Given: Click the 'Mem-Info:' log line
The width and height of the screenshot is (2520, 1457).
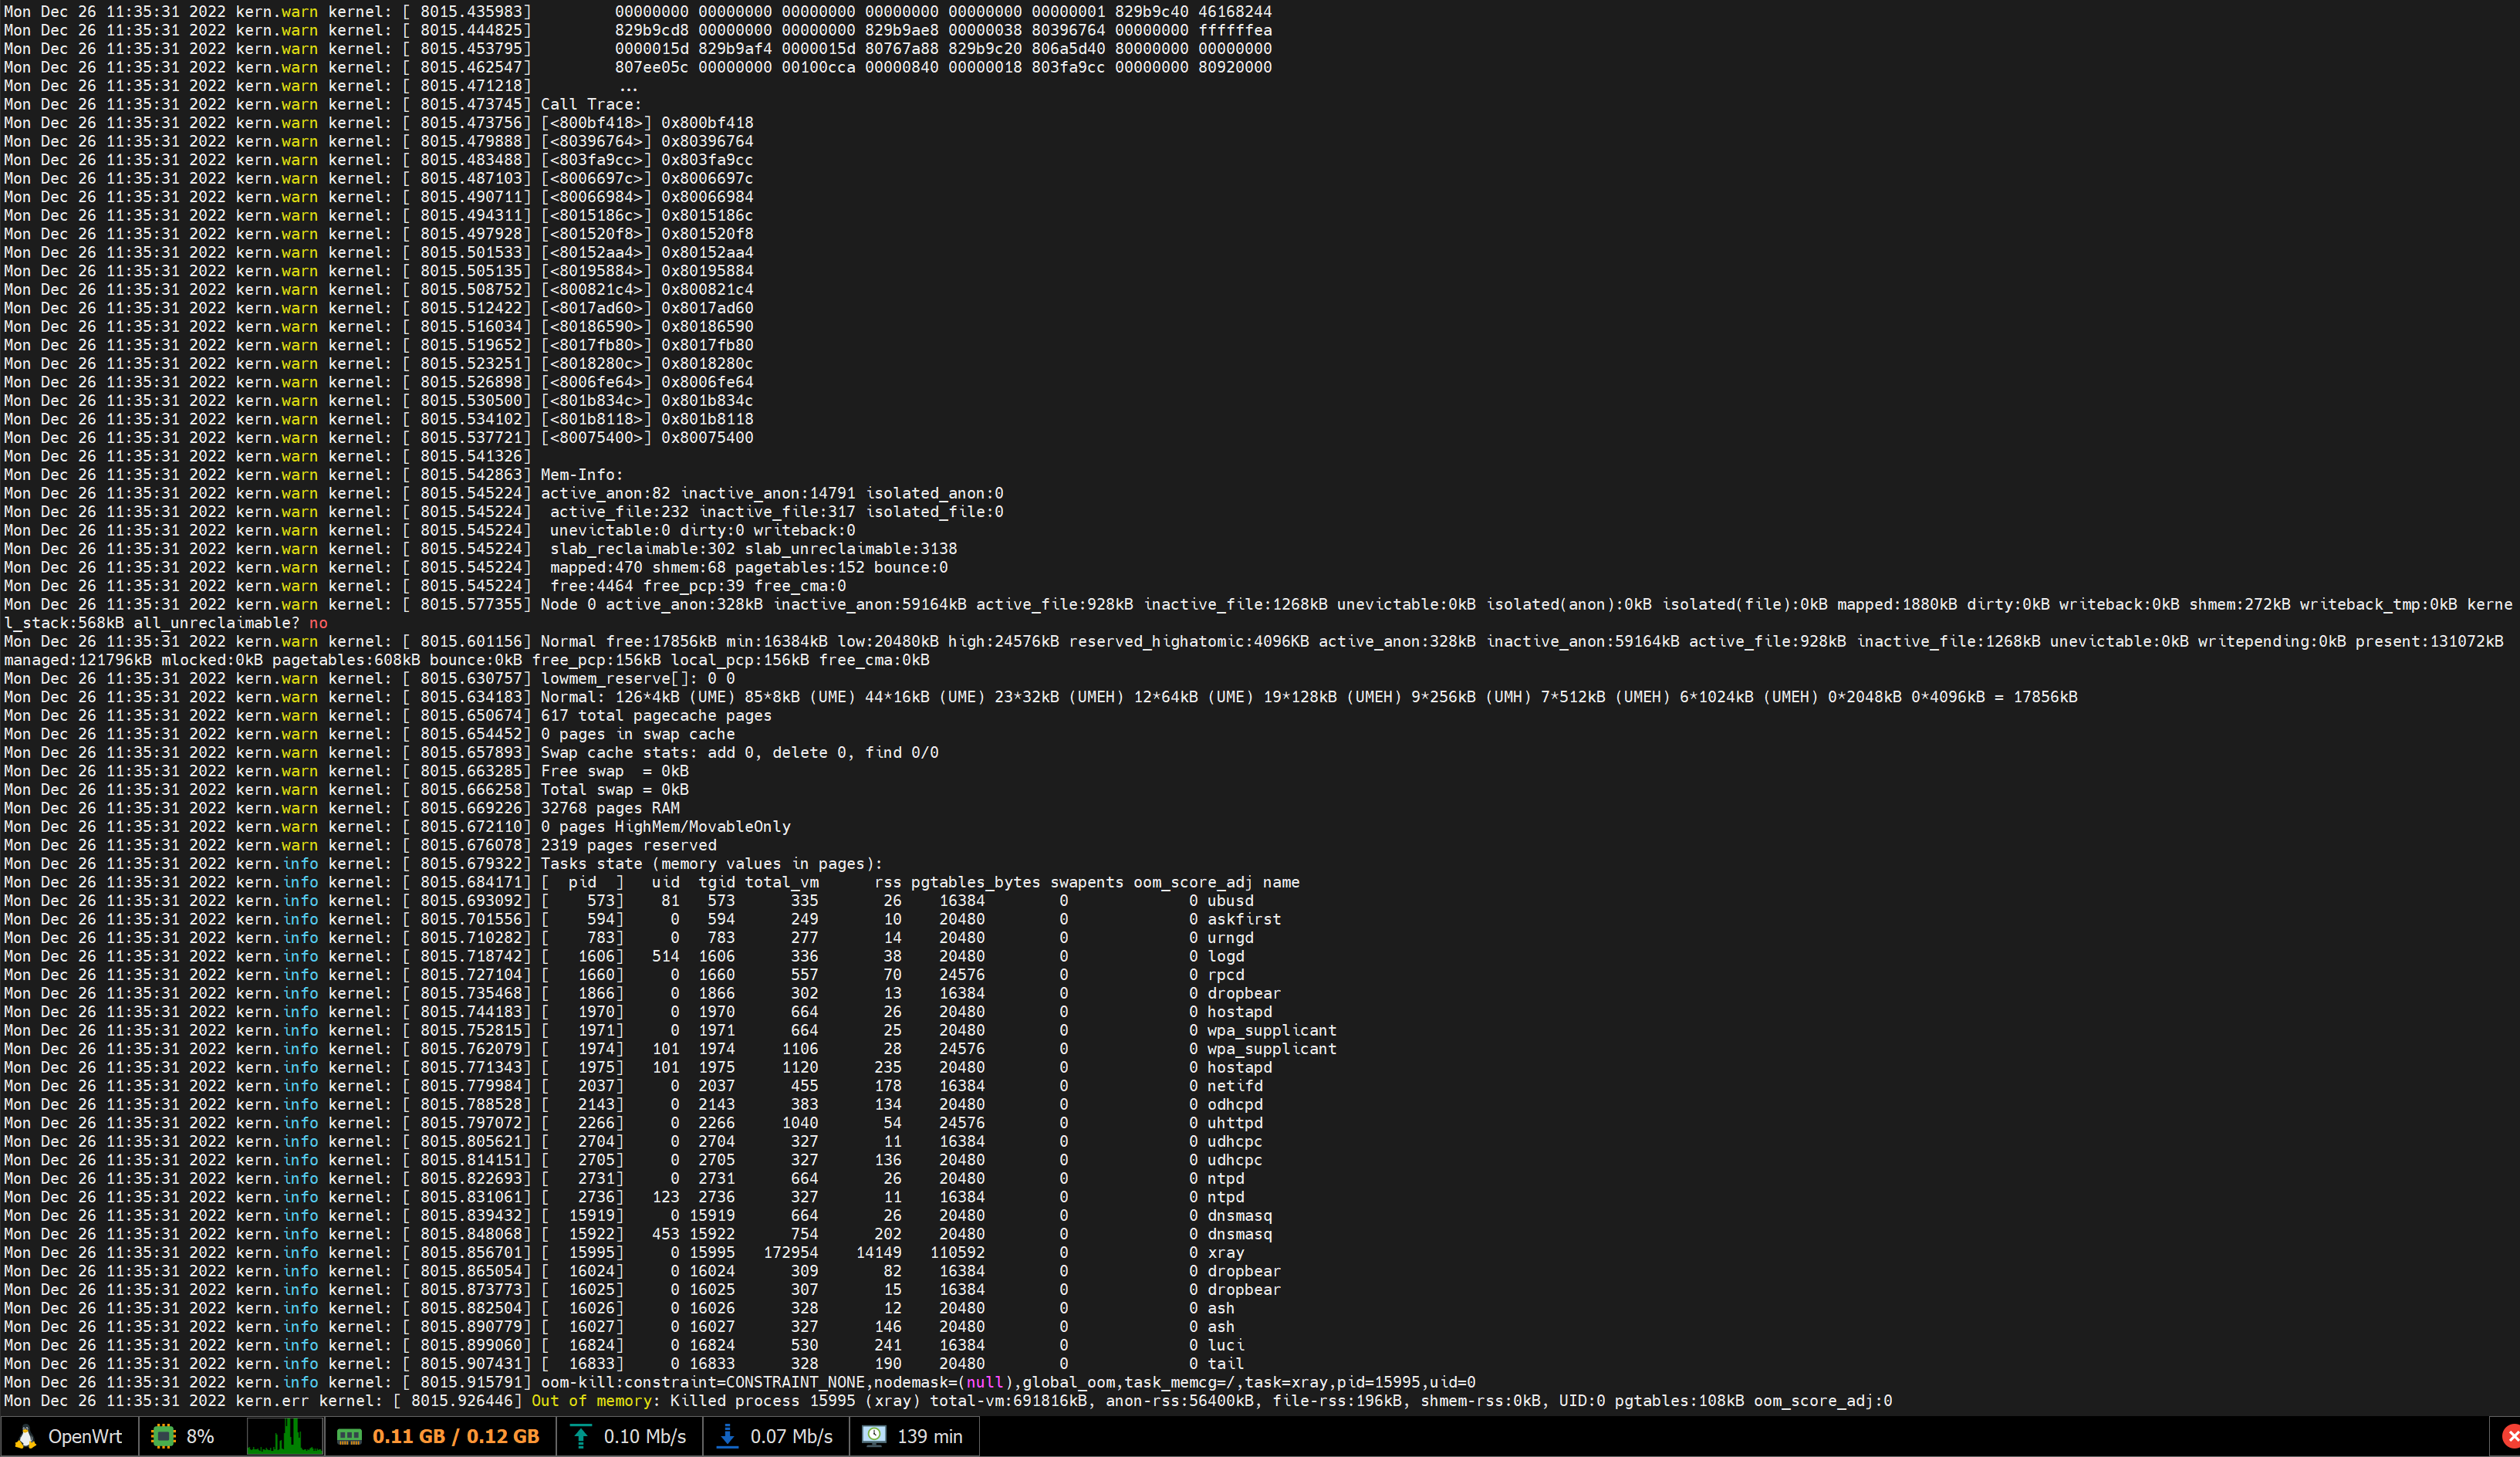Looking at the screenshot, I should point(582,475).
